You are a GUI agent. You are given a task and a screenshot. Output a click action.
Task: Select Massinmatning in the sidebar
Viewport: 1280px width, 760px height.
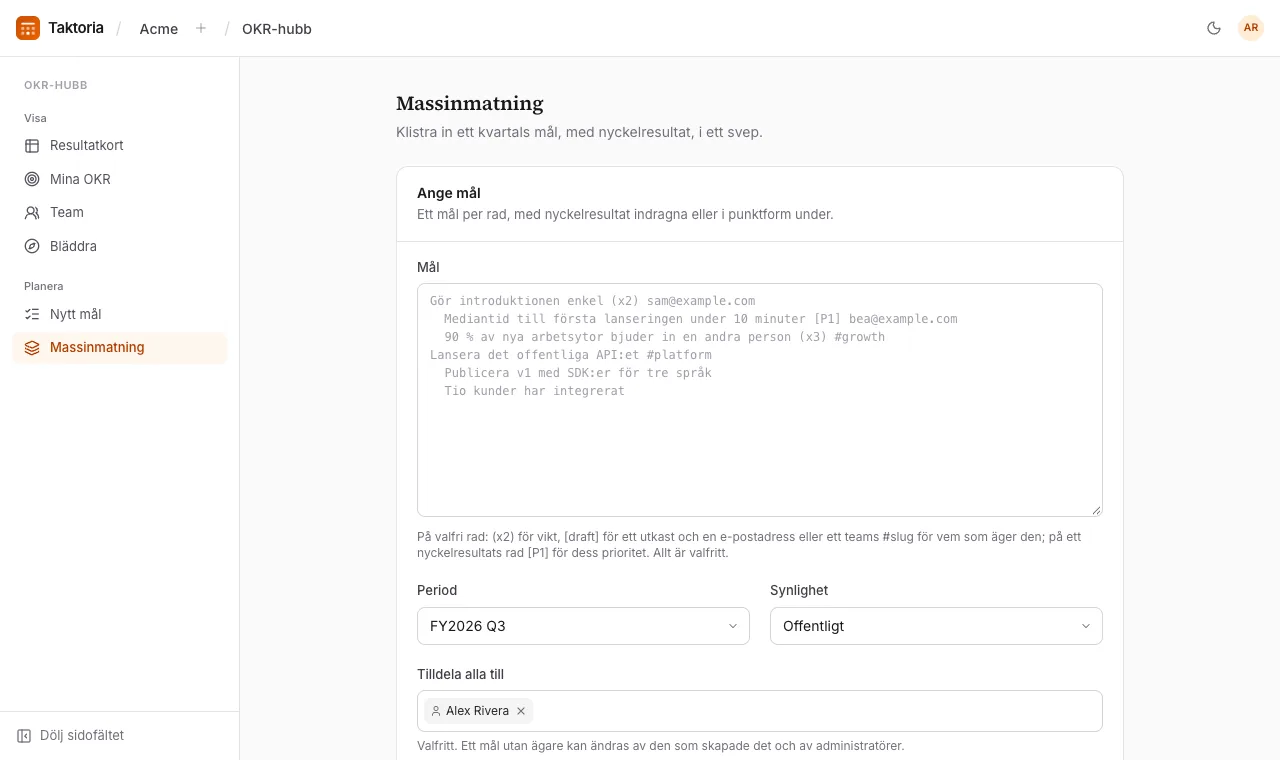coord(119,347)
